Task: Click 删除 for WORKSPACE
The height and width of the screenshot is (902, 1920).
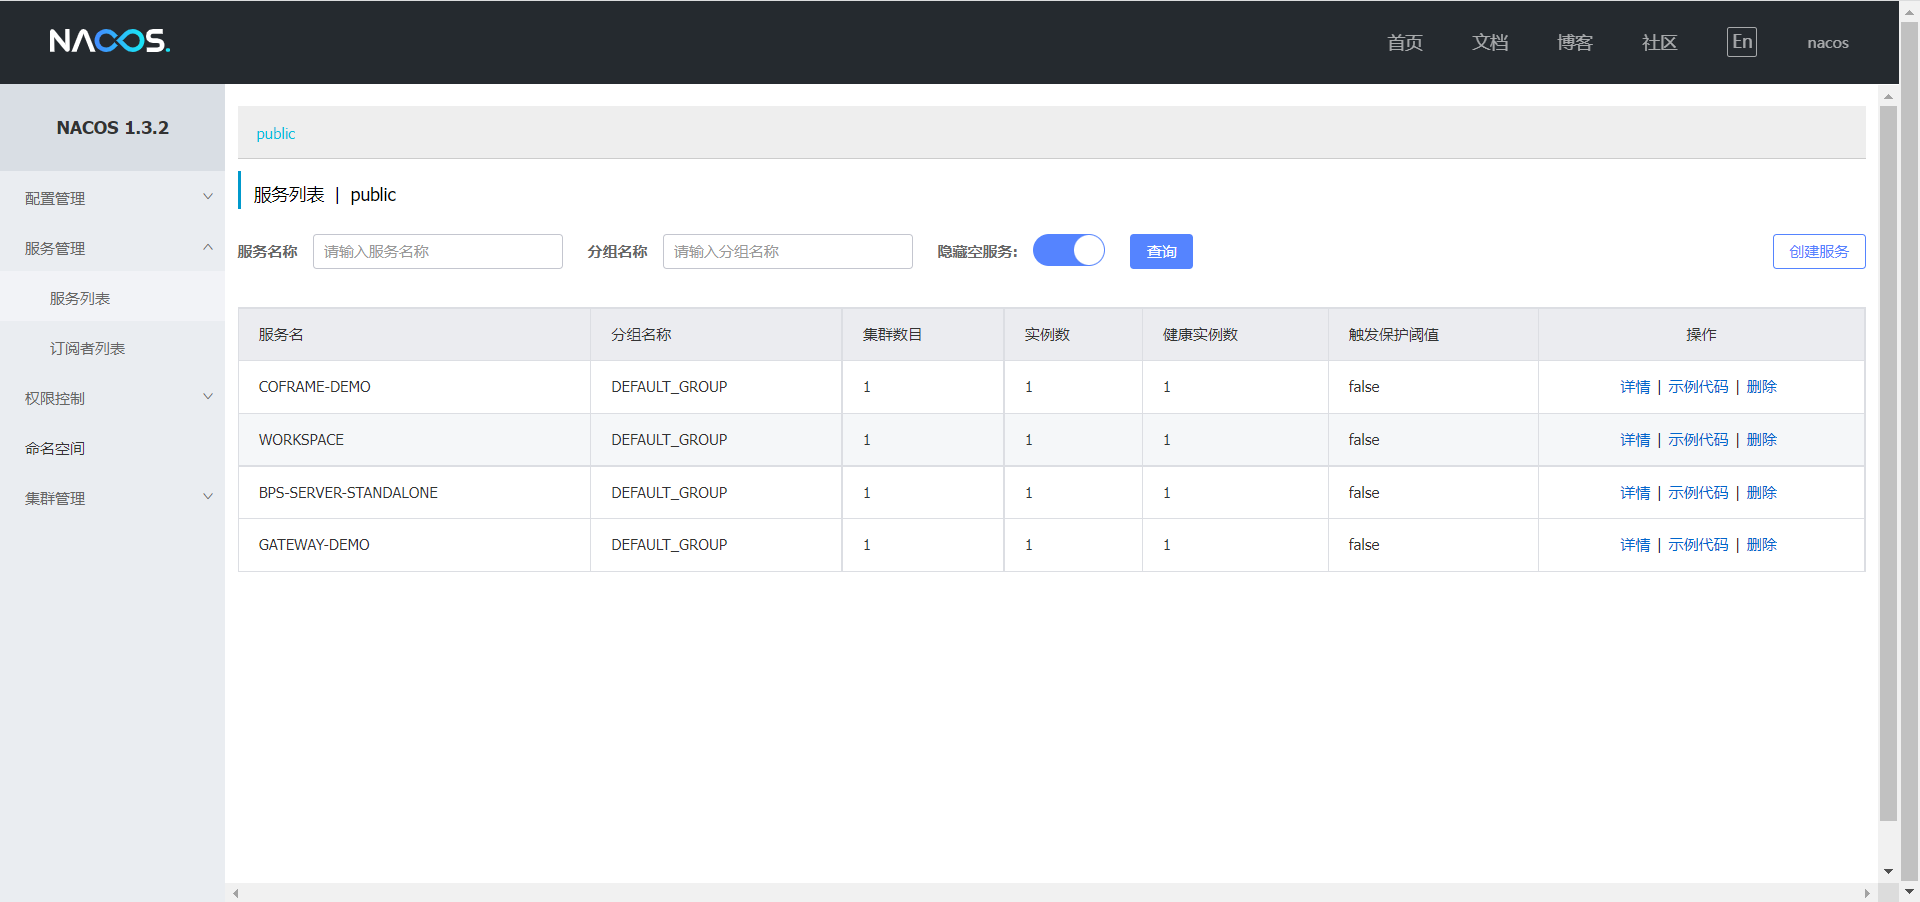Action: pyautogui.click(x=1762, y=440)
